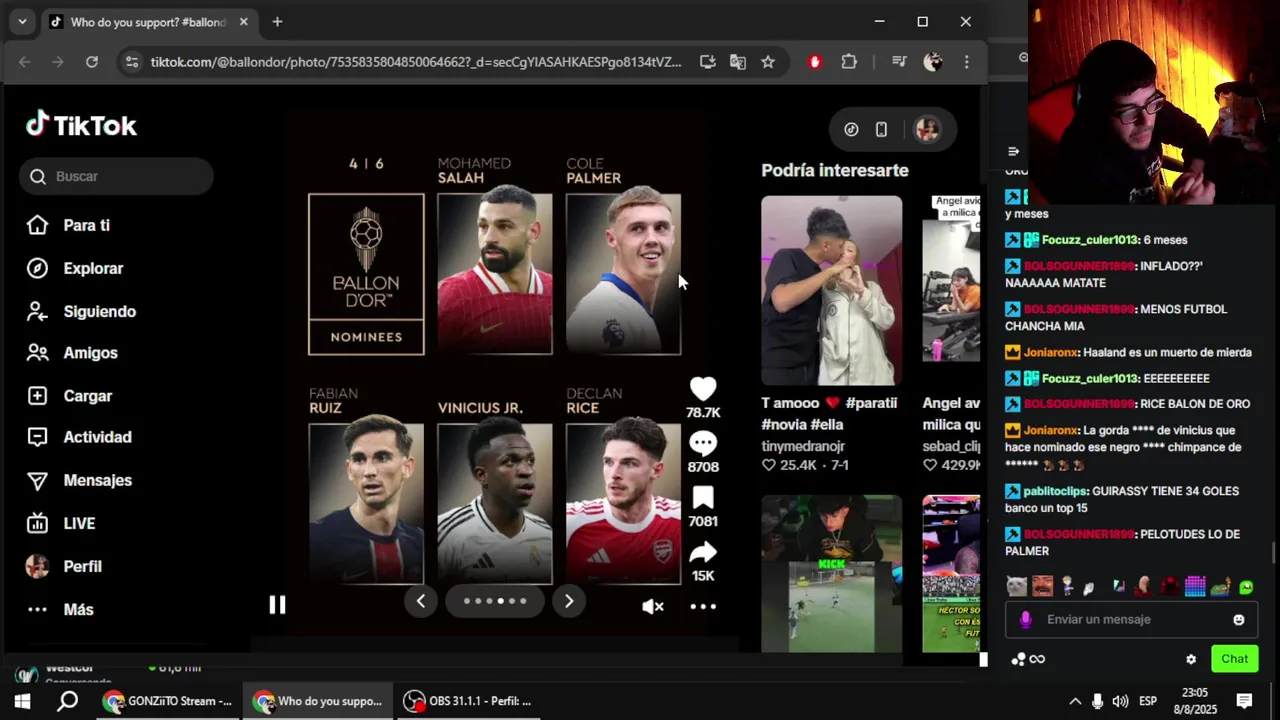
Task: Open get-app phone icon
Action: coord(881,129)
